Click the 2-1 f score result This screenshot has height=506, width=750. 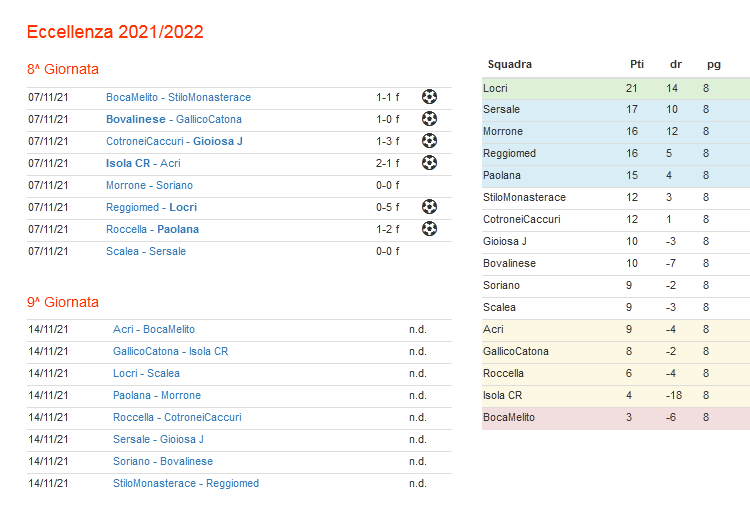[x=387, y=163]
